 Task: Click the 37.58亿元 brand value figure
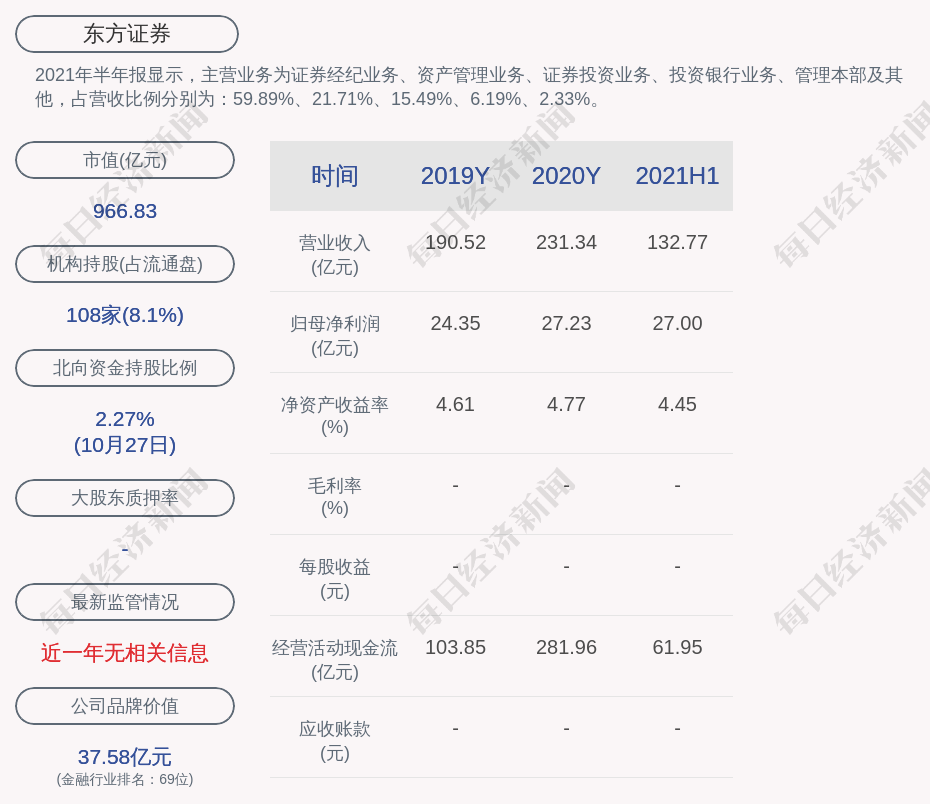[x=125, y=757]
